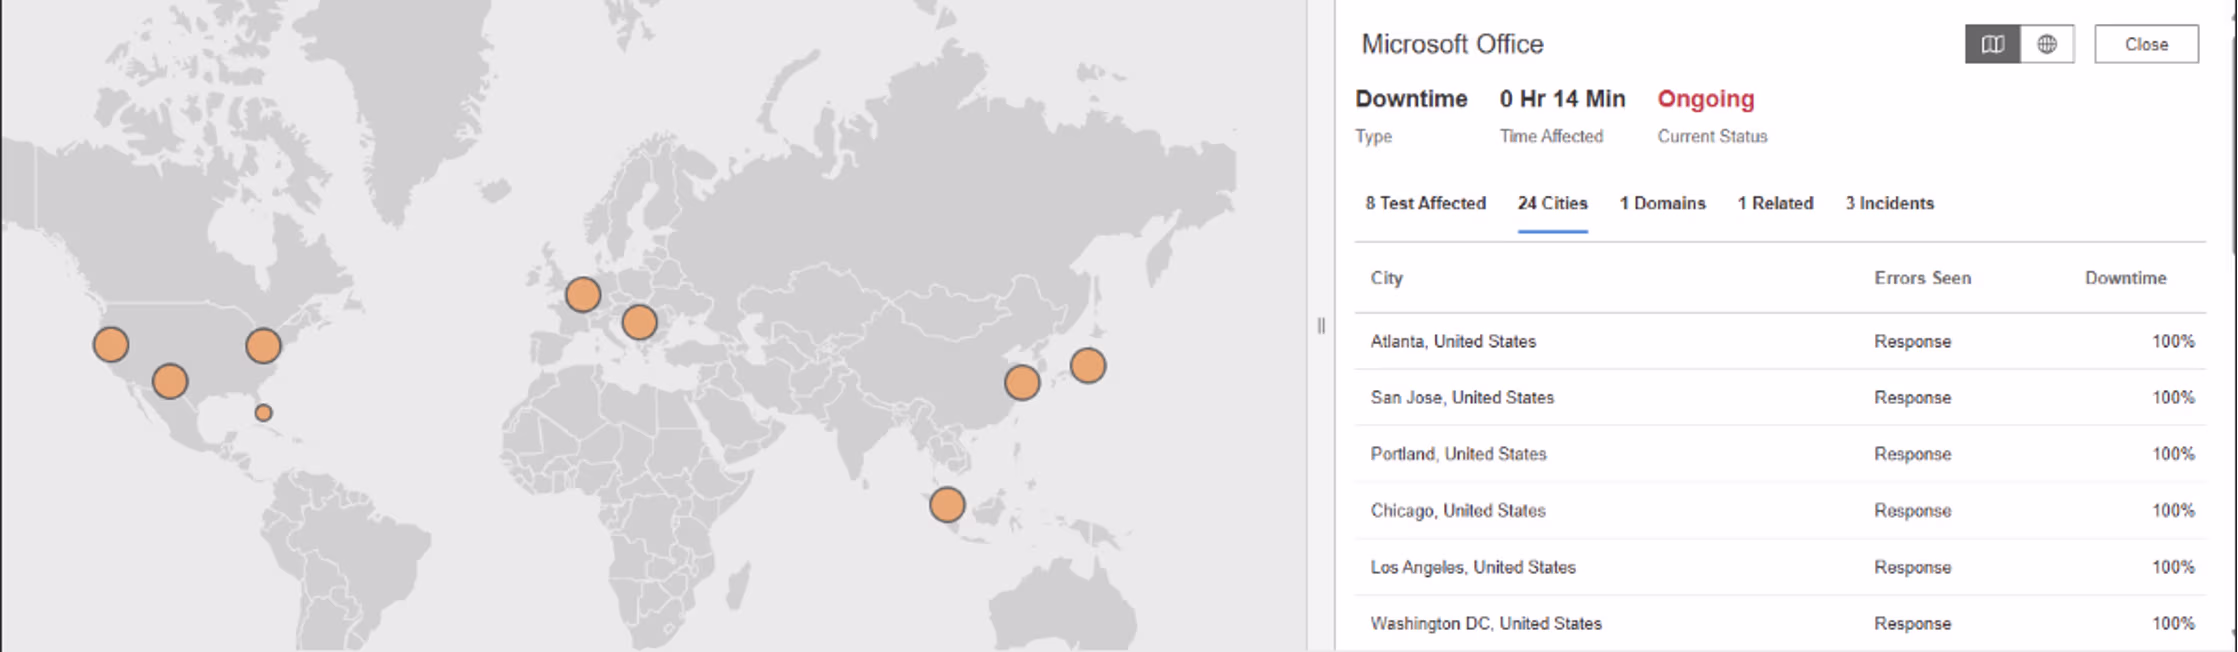Select the Atlanta, United States row
The height and width of the screenshot is (652, 2238).
[x=1780, y=341]
